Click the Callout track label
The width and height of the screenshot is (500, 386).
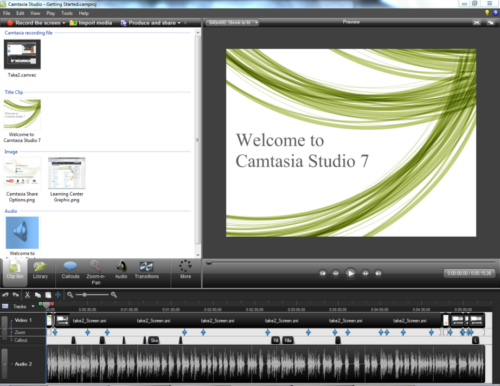tap(21, 340)
